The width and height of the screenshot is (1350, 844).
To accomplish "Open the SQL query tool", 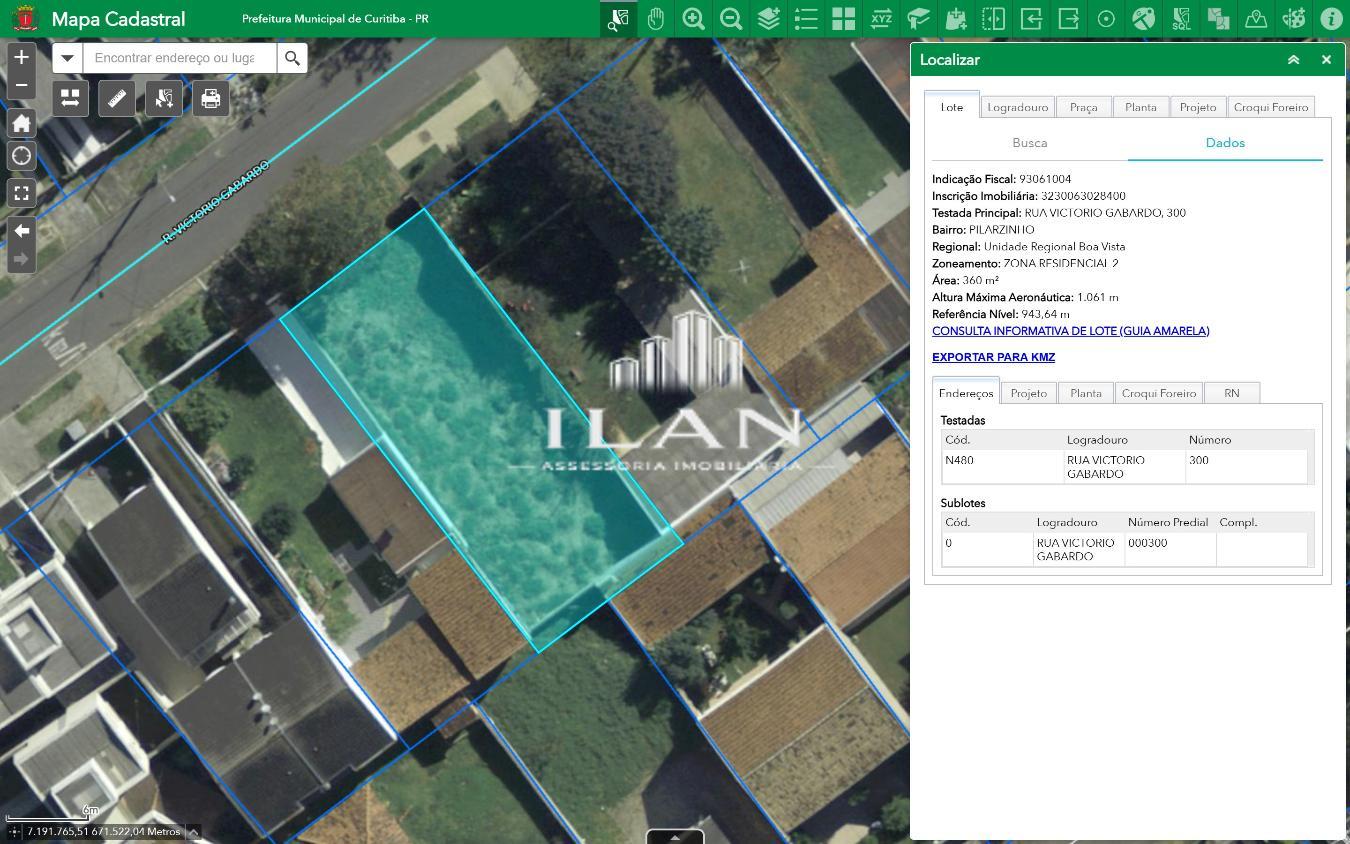I will [x=1181, y=18].
